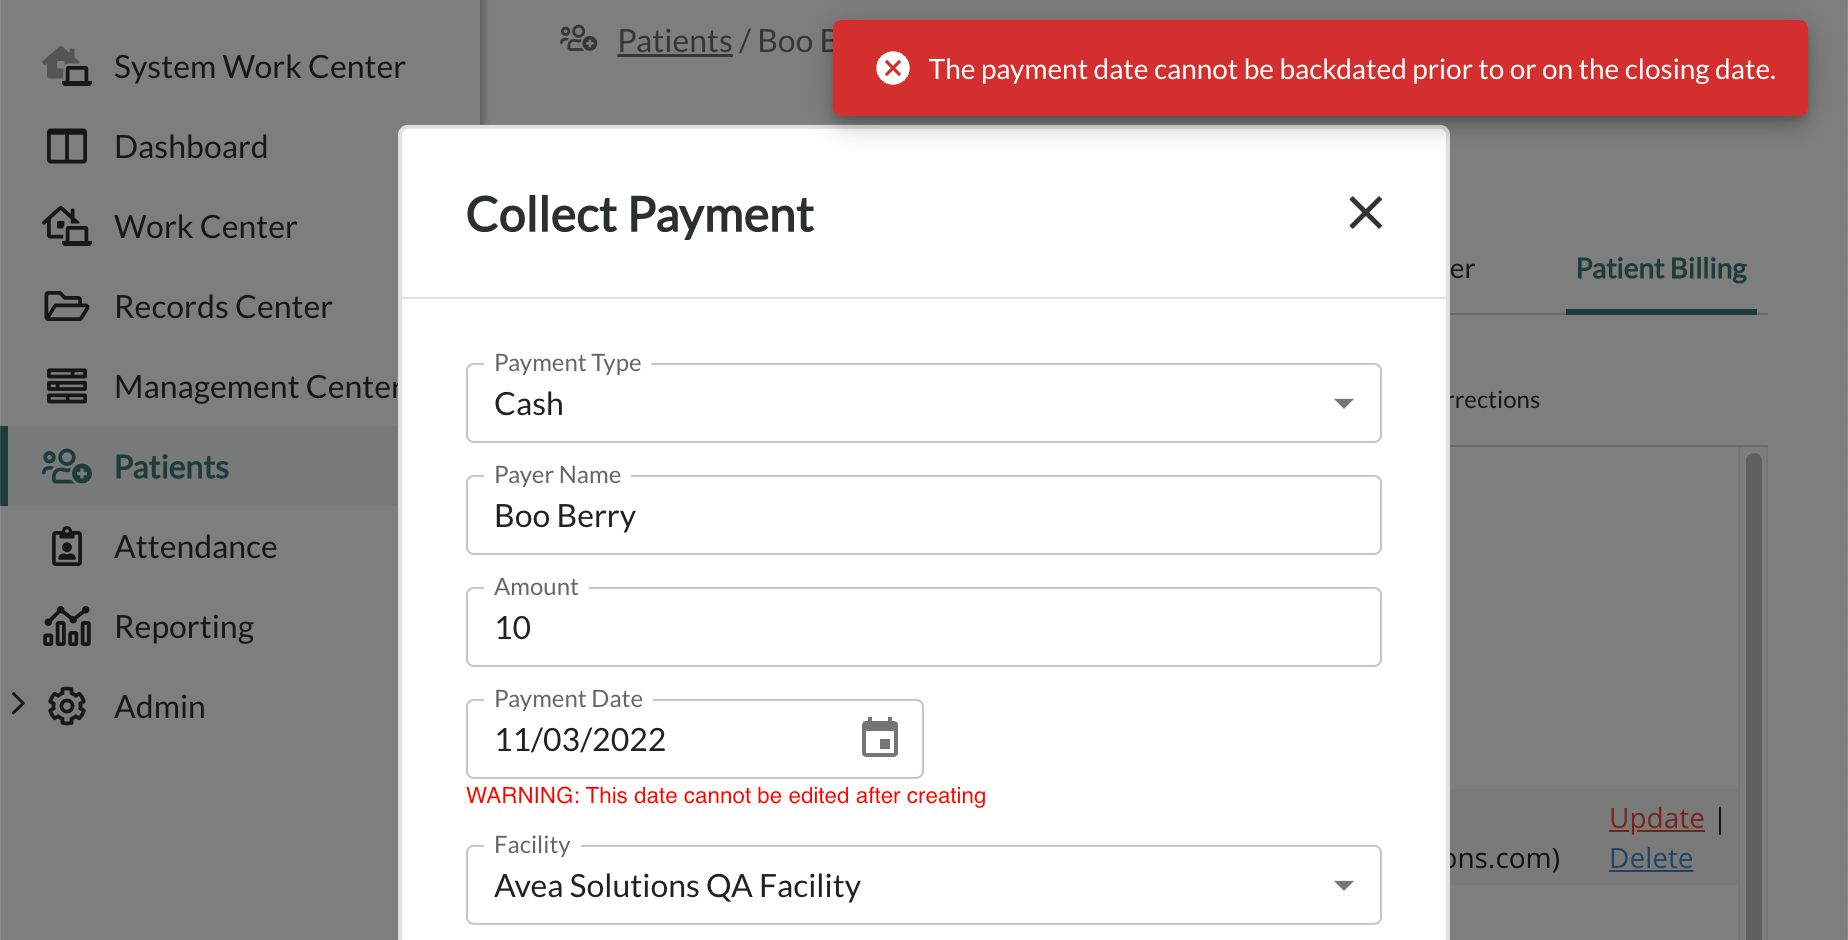Click Avea Solutions QA Facility value
Viewport: 1848px width, 940px height.
point(677,886)
